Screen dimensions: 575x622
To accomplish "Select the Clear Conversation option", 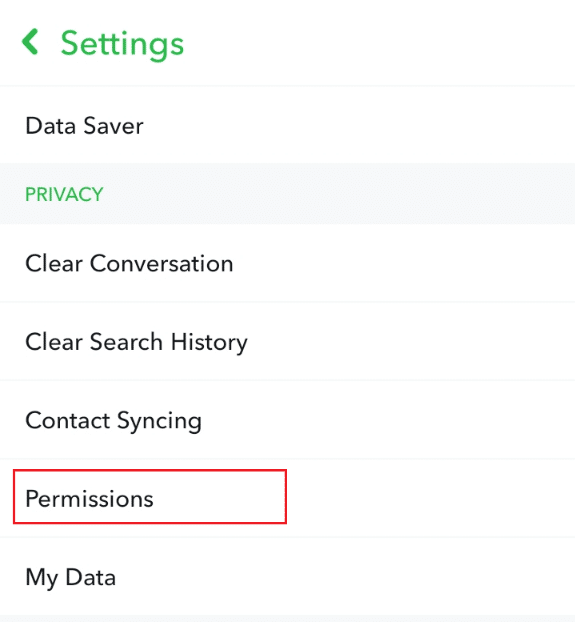I will [288, 263].
